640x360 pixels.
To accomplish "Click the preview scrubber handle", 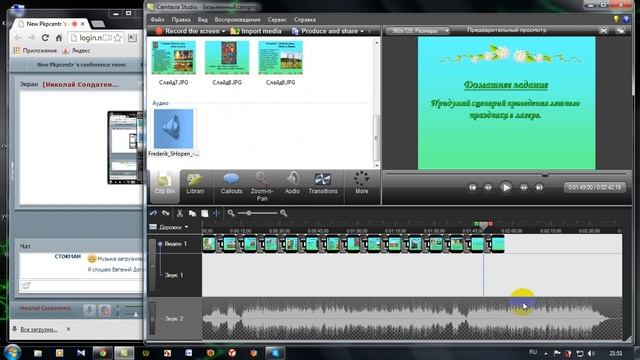I will point(544,175).
